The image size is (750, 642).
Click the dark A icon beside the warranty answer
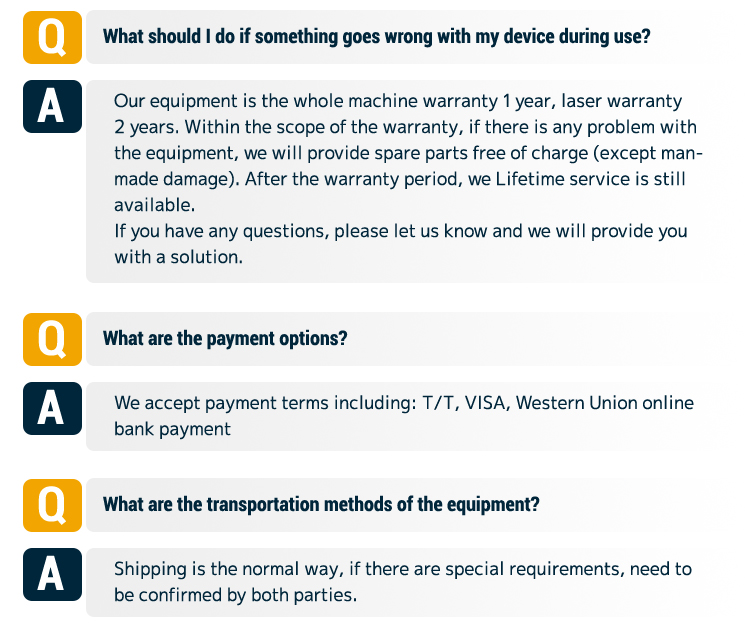(x=52, y=106)
